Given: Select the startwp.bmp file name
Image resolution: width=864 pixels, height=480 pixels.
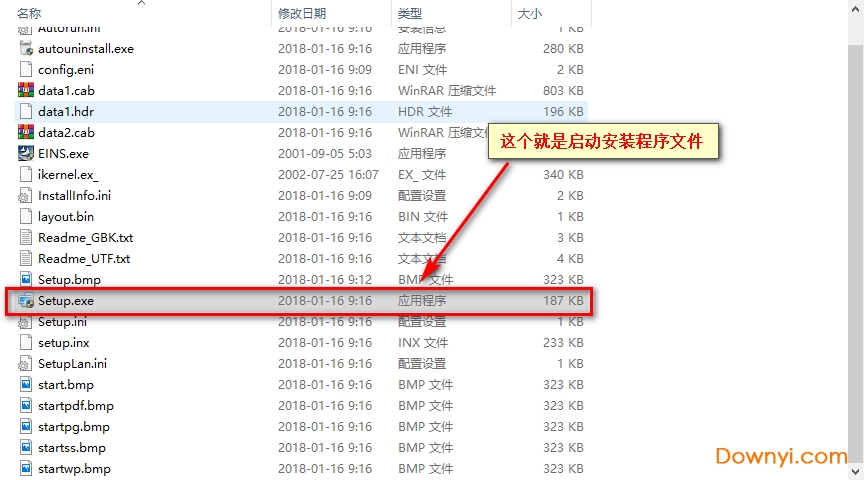Looking at the screenshot, I should [74, 468].
